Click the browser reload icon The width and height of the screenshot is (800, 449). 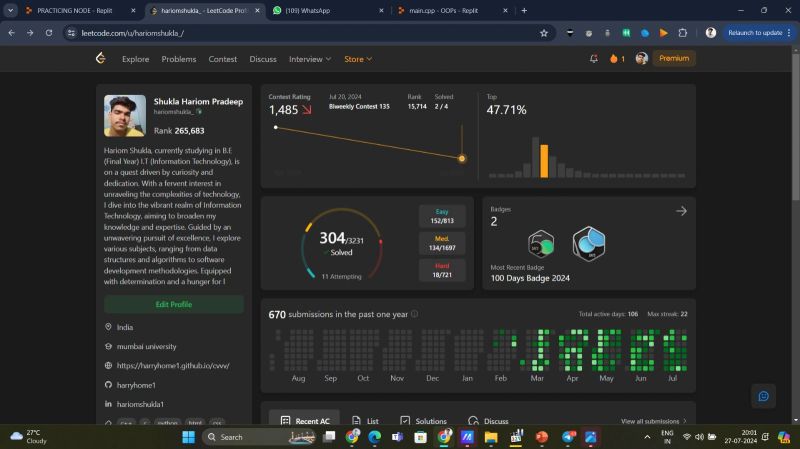point(48,33)
